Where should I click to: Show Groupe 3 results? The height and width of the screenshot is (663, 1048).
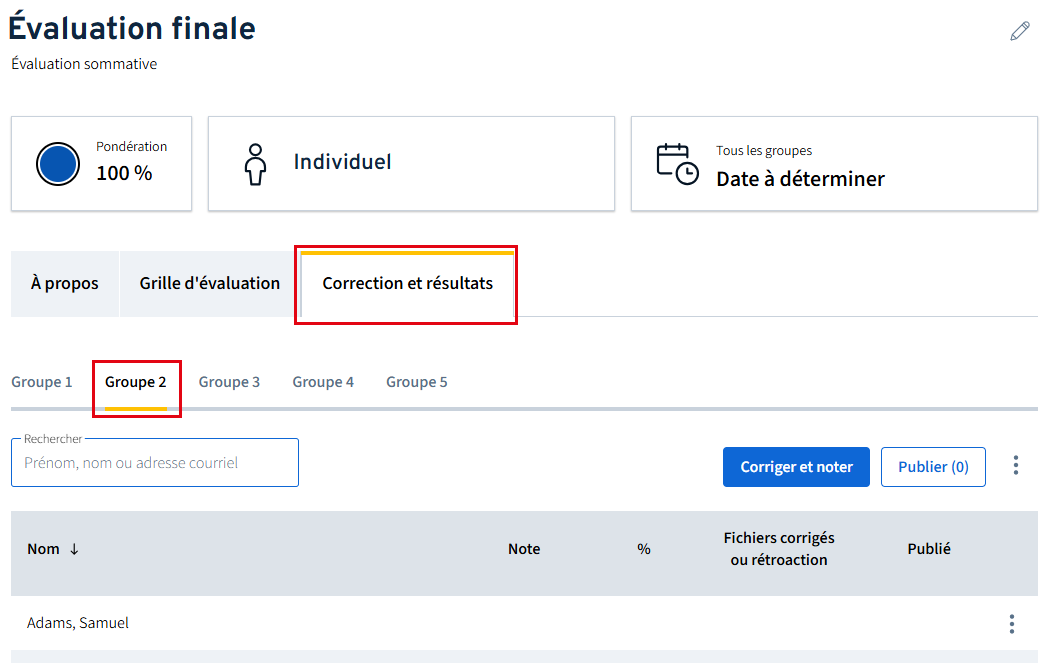[x=229, y=382]
